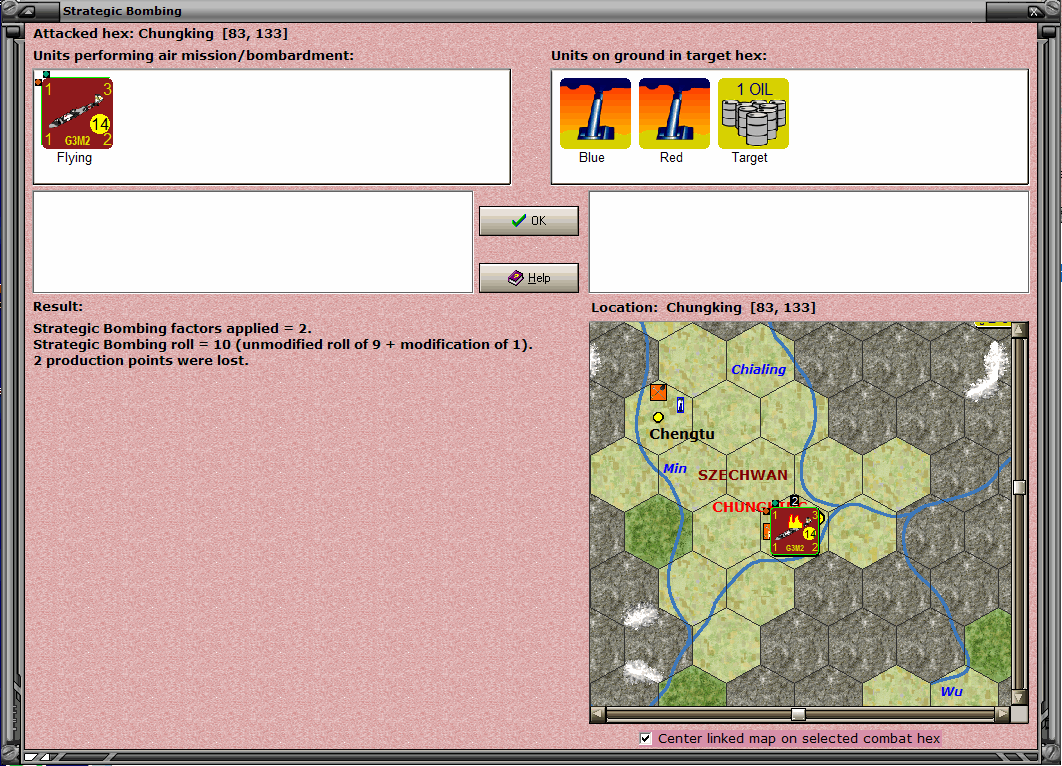Click the G3M2 bomber counter on the Chungking map hex
This screenshot has width=1062, height=766.
coord(794,531)
